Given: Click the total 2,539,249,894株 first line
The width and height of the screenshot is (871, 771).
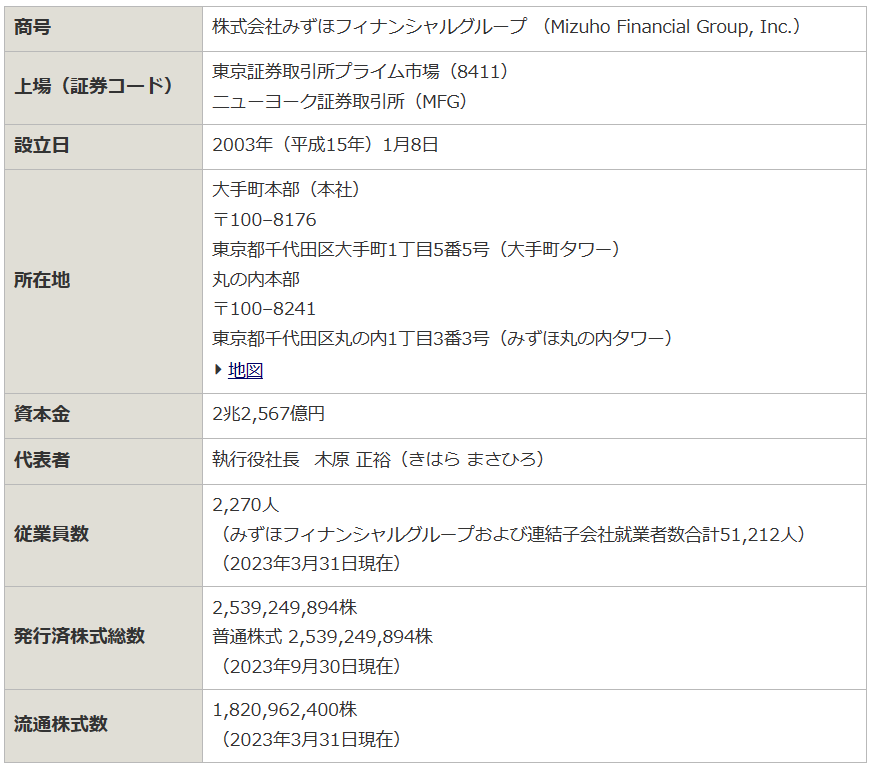Looking at the screenshot, I should coord(285,608).
